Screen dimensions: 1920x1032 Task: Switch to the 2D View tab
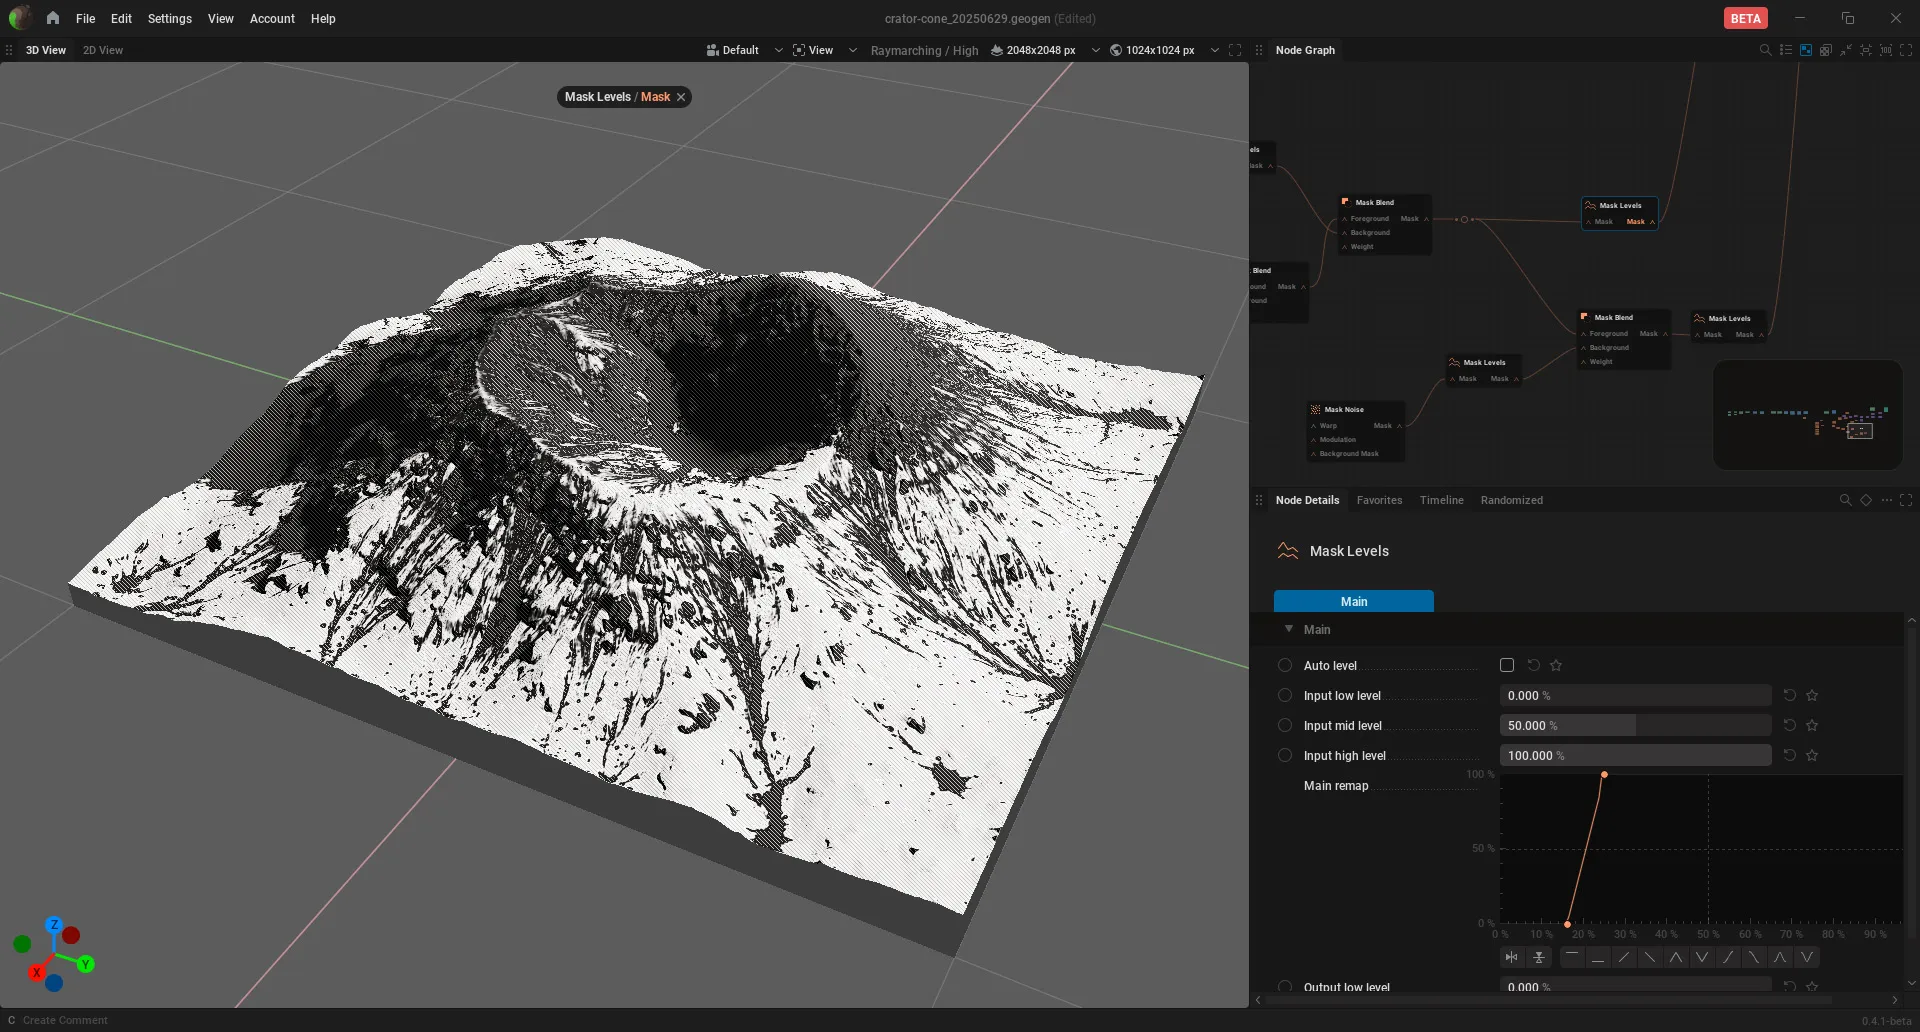pyautogui.click(x=103, y=50)
